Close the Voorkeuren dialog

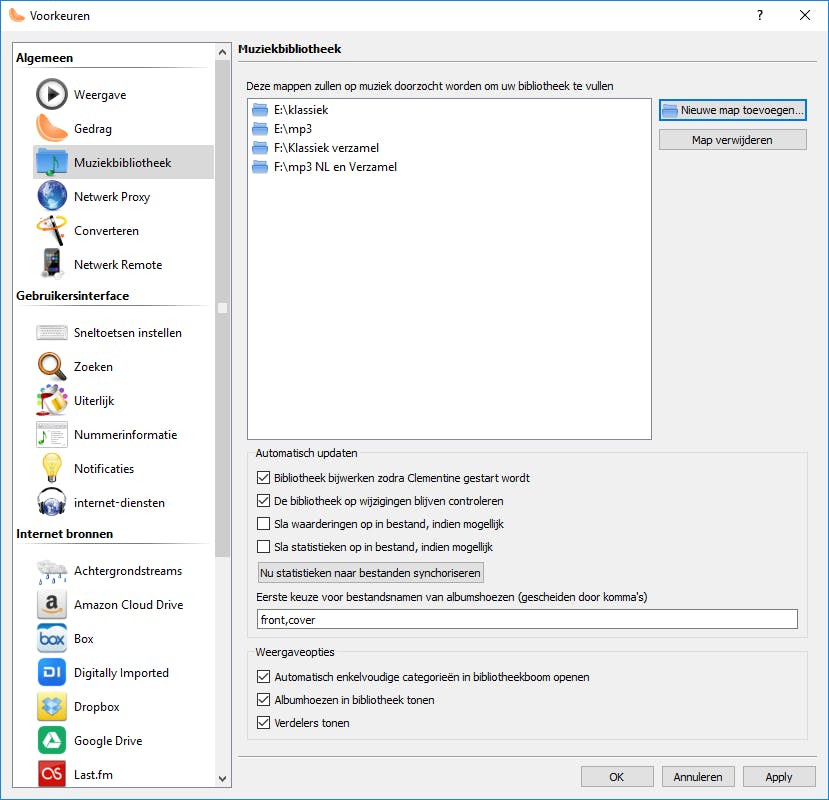[805, 15]
